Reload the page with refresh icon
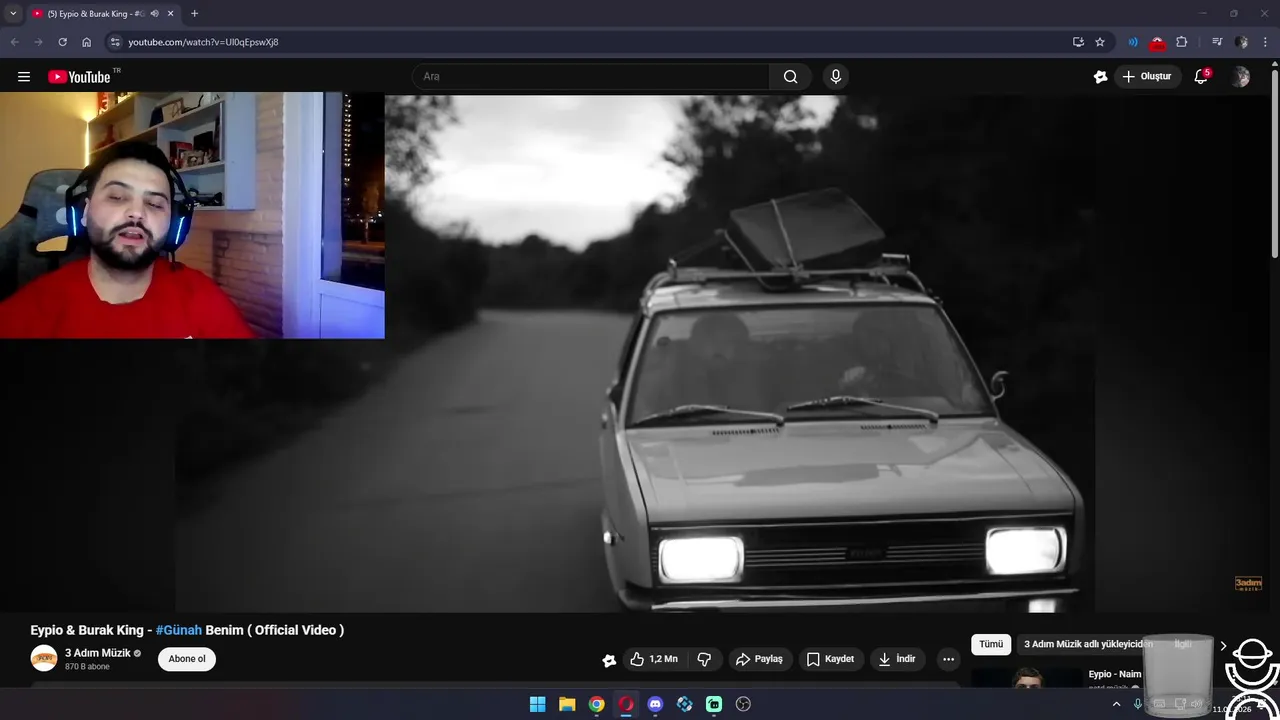 coord(62,42)
